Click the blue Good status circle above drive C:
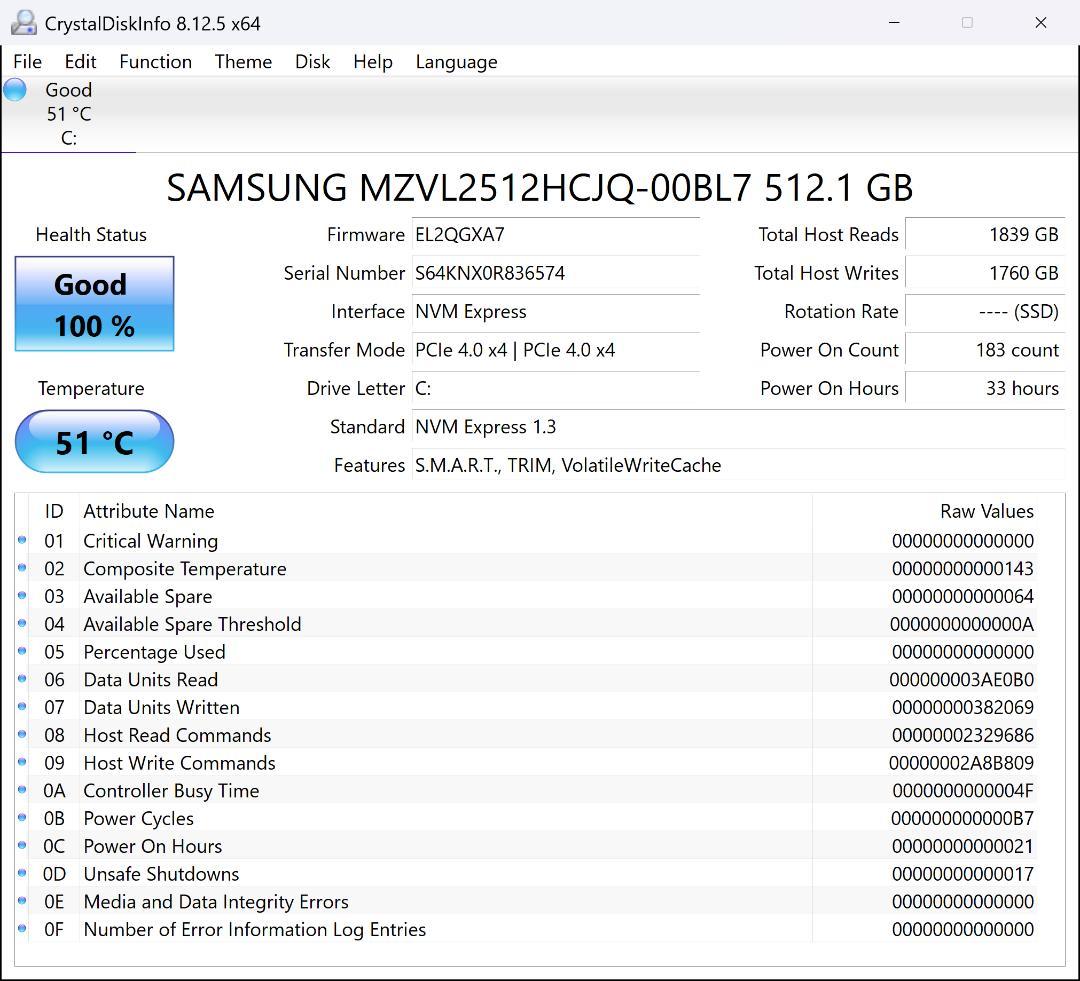Screen dimensions: 1080x981 point(14,89)
